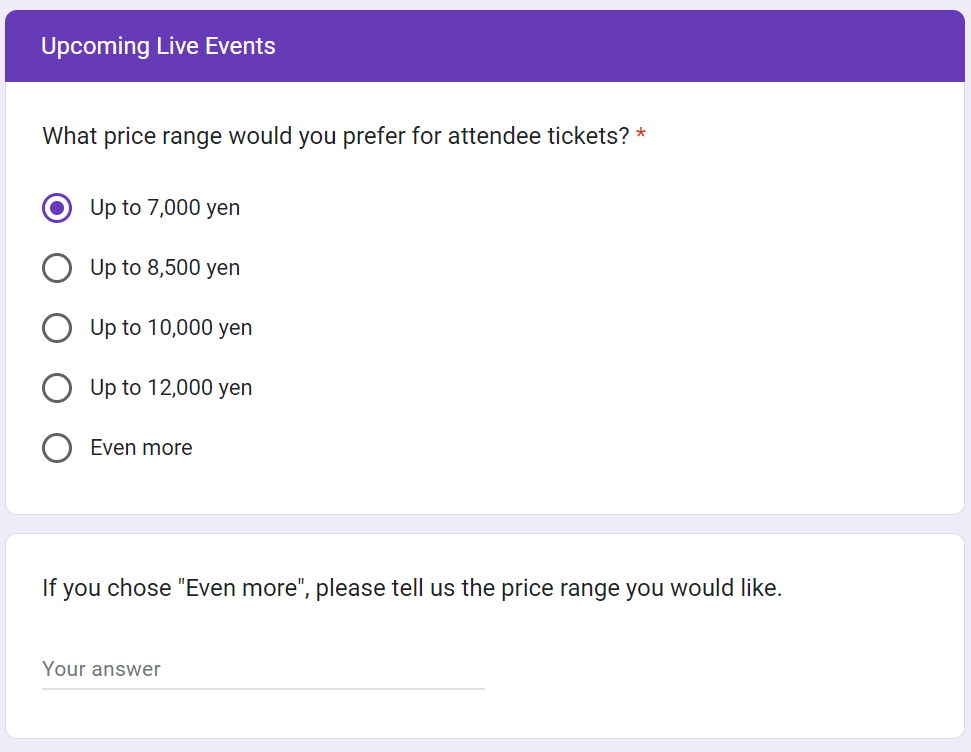Choose the "Up to 8,500 yen" radio circle
The image size is (971, 752).
pos(57,268)
